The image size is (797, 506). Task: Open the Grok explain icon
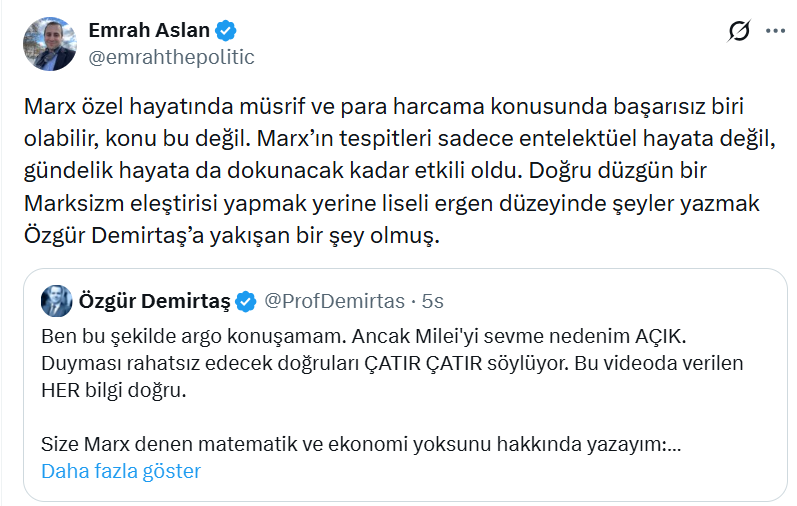click(x=739, y=31)
